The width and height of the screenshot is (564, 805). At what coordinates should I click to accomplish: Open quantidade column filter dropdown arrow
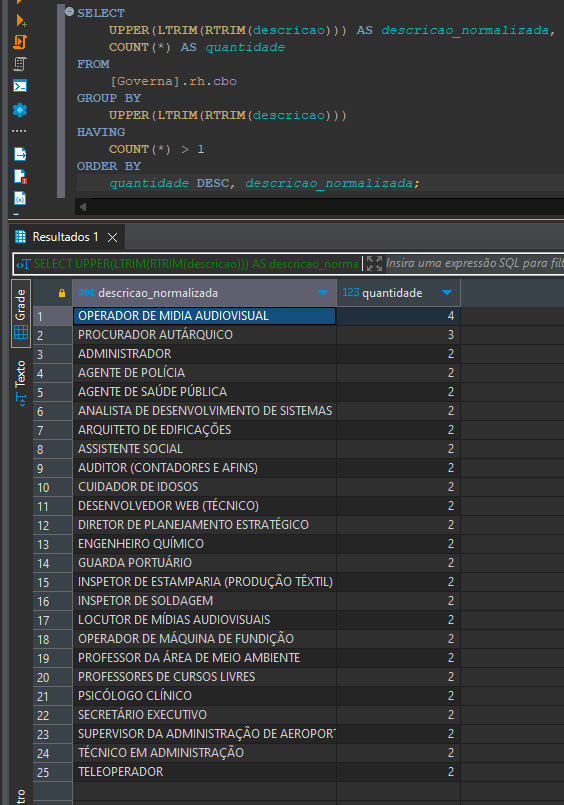447,293
